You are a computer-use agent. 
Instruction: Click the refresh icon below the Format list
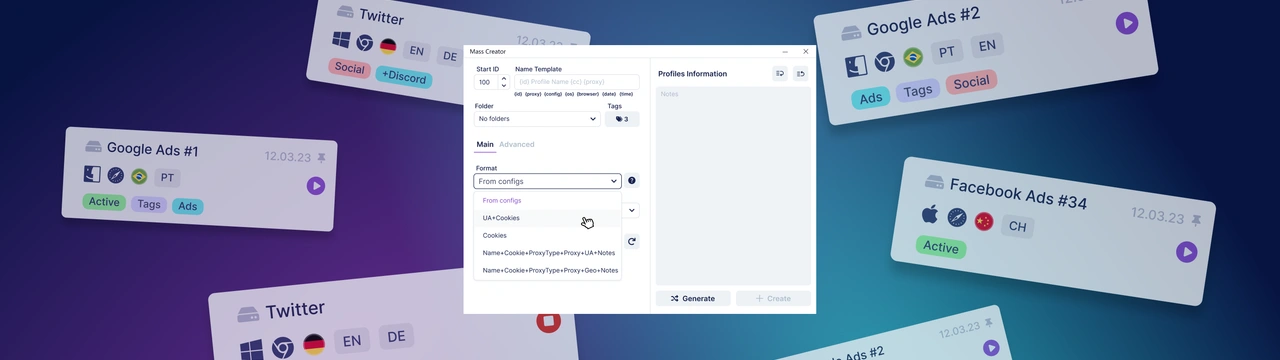(632, 241)
